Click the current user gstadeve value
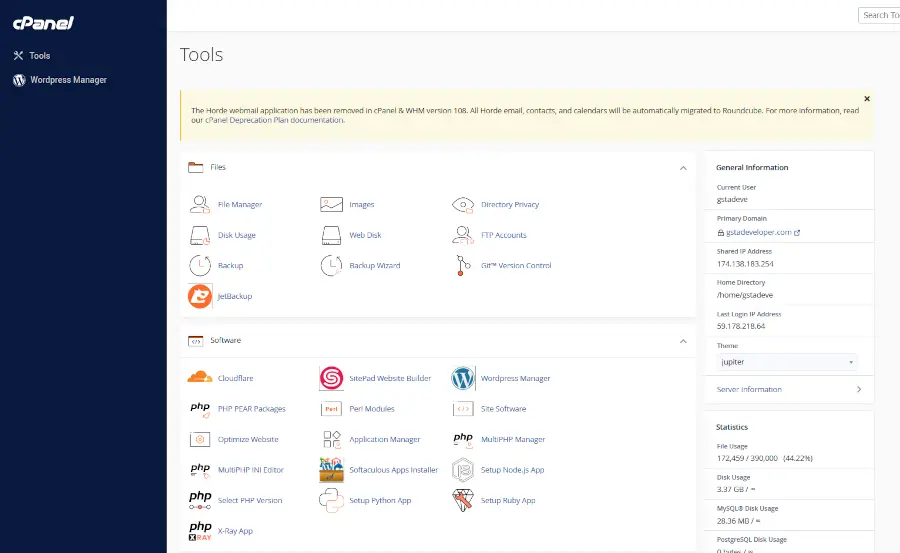Screen dimensions: 900x553 (x=732, y=200)
